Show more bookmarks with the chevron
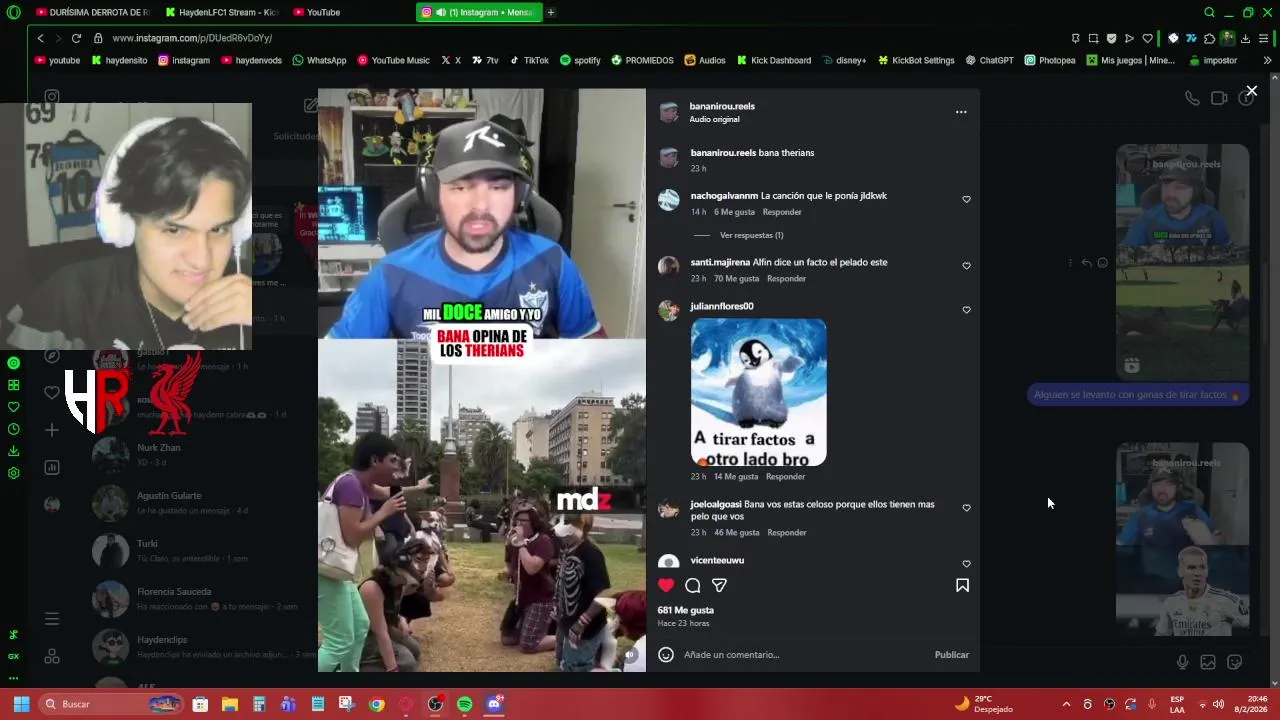 click(1267, 60)
